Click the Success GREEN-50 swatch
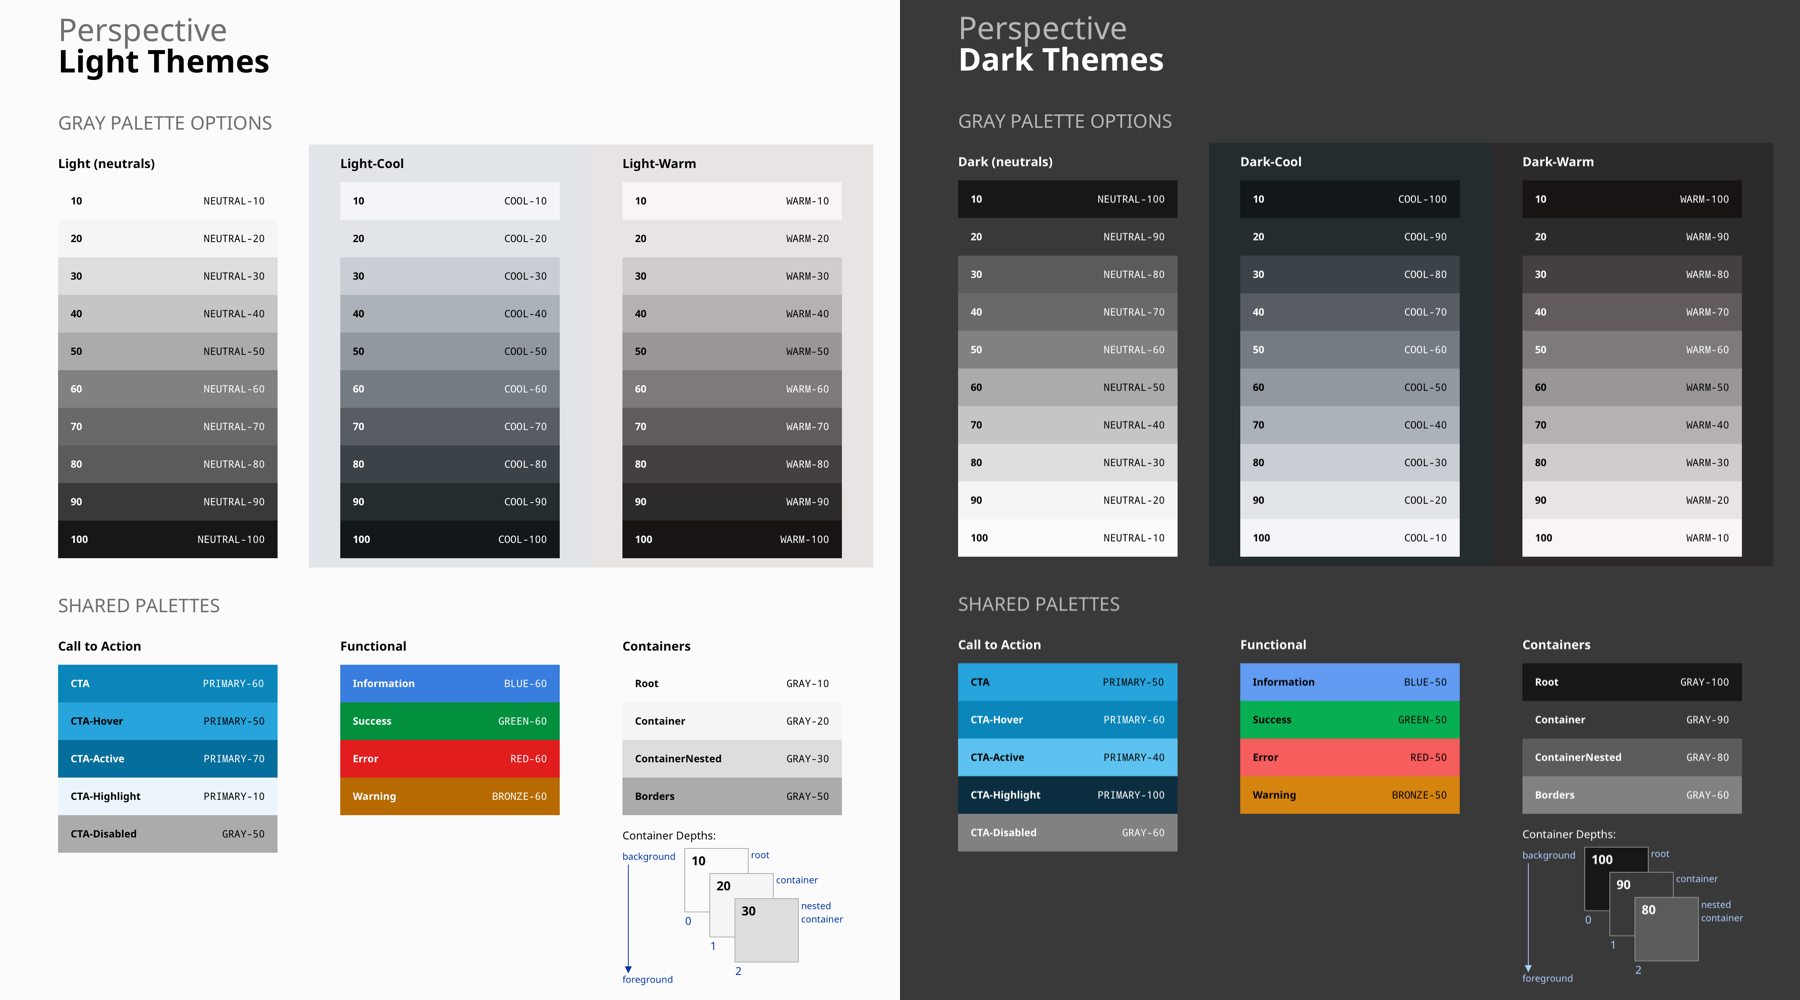Viewport: 1800px width, 1000px height. 1349,720
